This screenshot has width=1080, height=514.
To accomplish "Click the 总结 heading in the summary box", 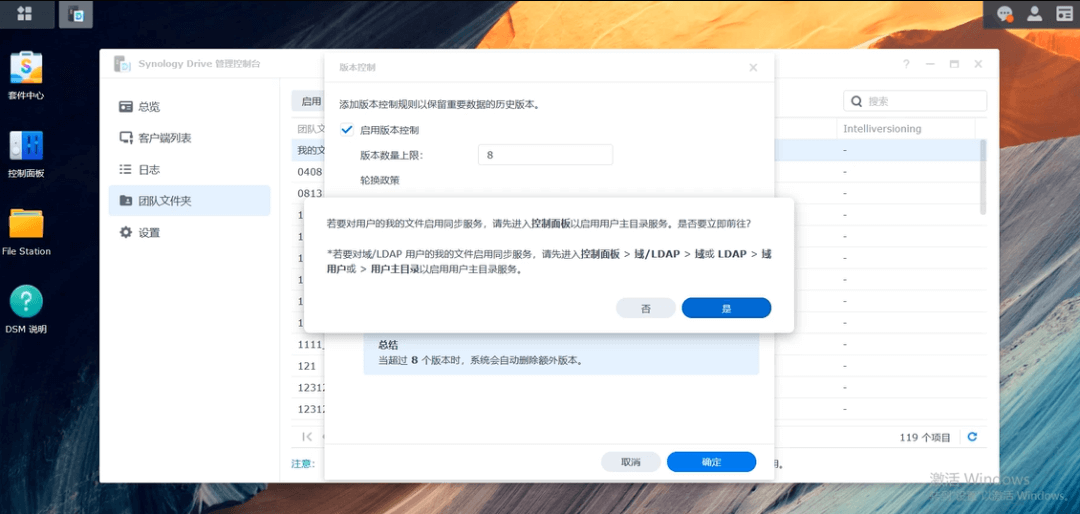I will 388,345.
